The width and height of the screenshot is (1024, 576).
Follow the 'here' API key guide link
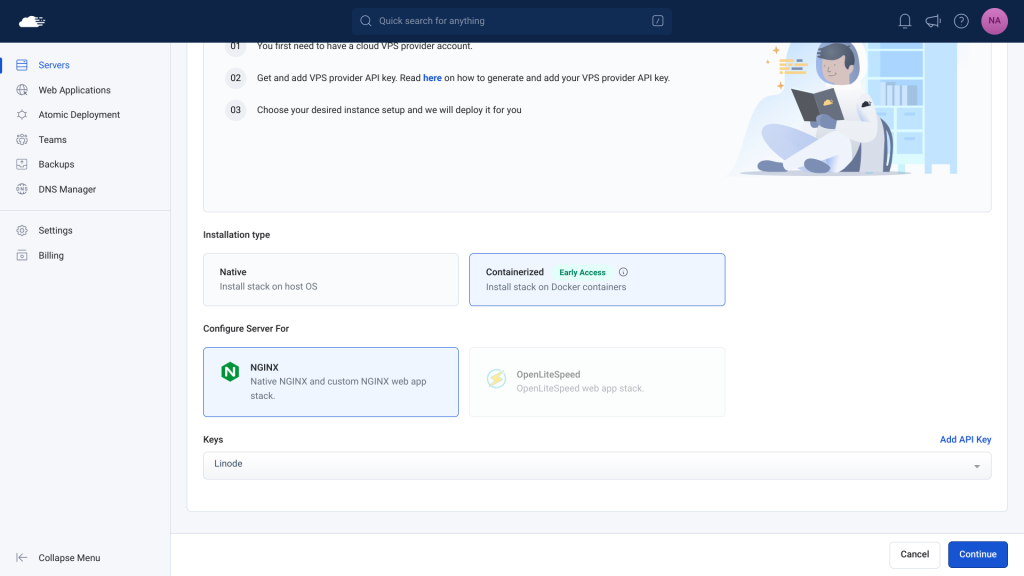pyautogui.click(x=432, y=78)
